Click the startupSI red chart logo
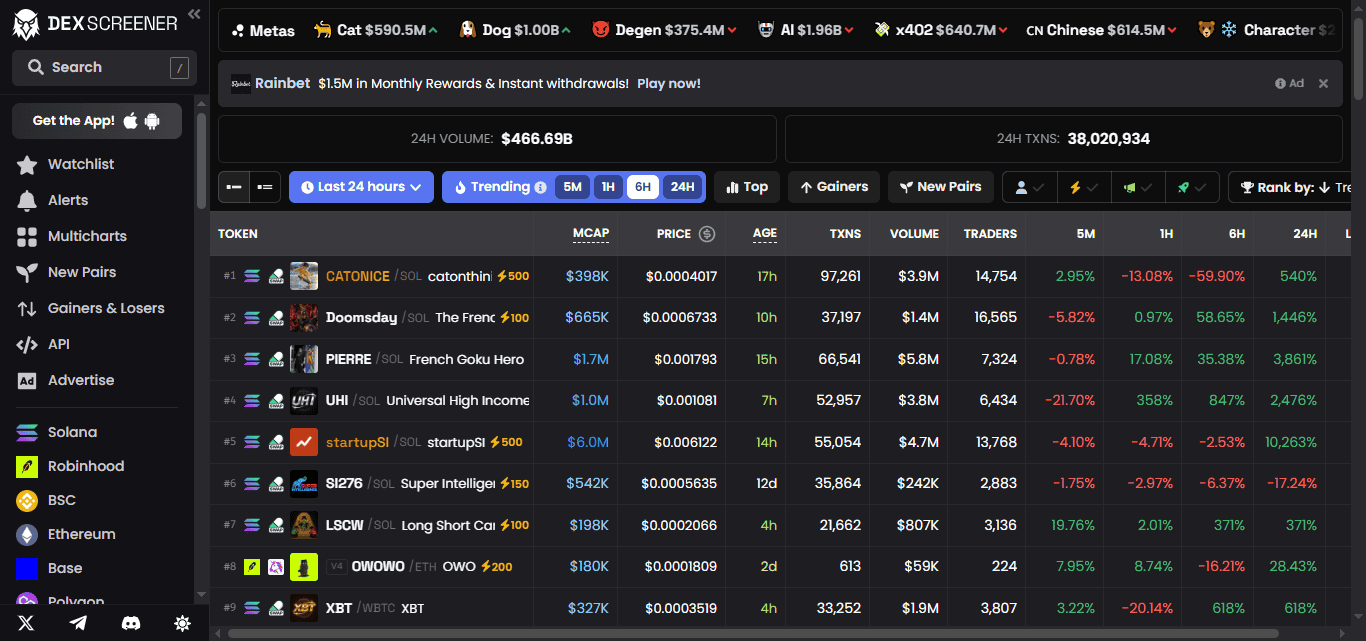The width and height of the screenshot is (1366, 641). [x=304, y=442]
